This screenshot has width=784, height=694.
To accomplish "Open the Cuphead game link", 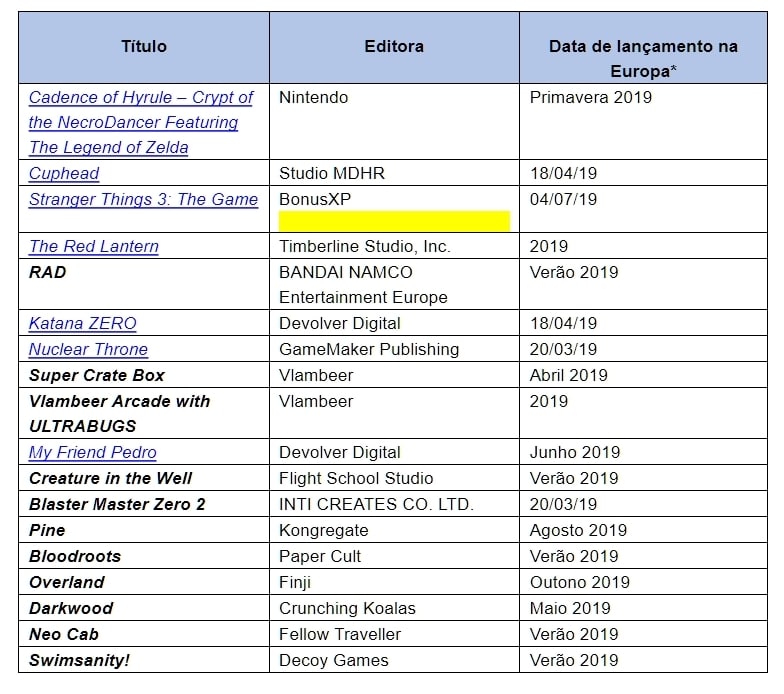I will pyautogui.click(x=64, y=173).
